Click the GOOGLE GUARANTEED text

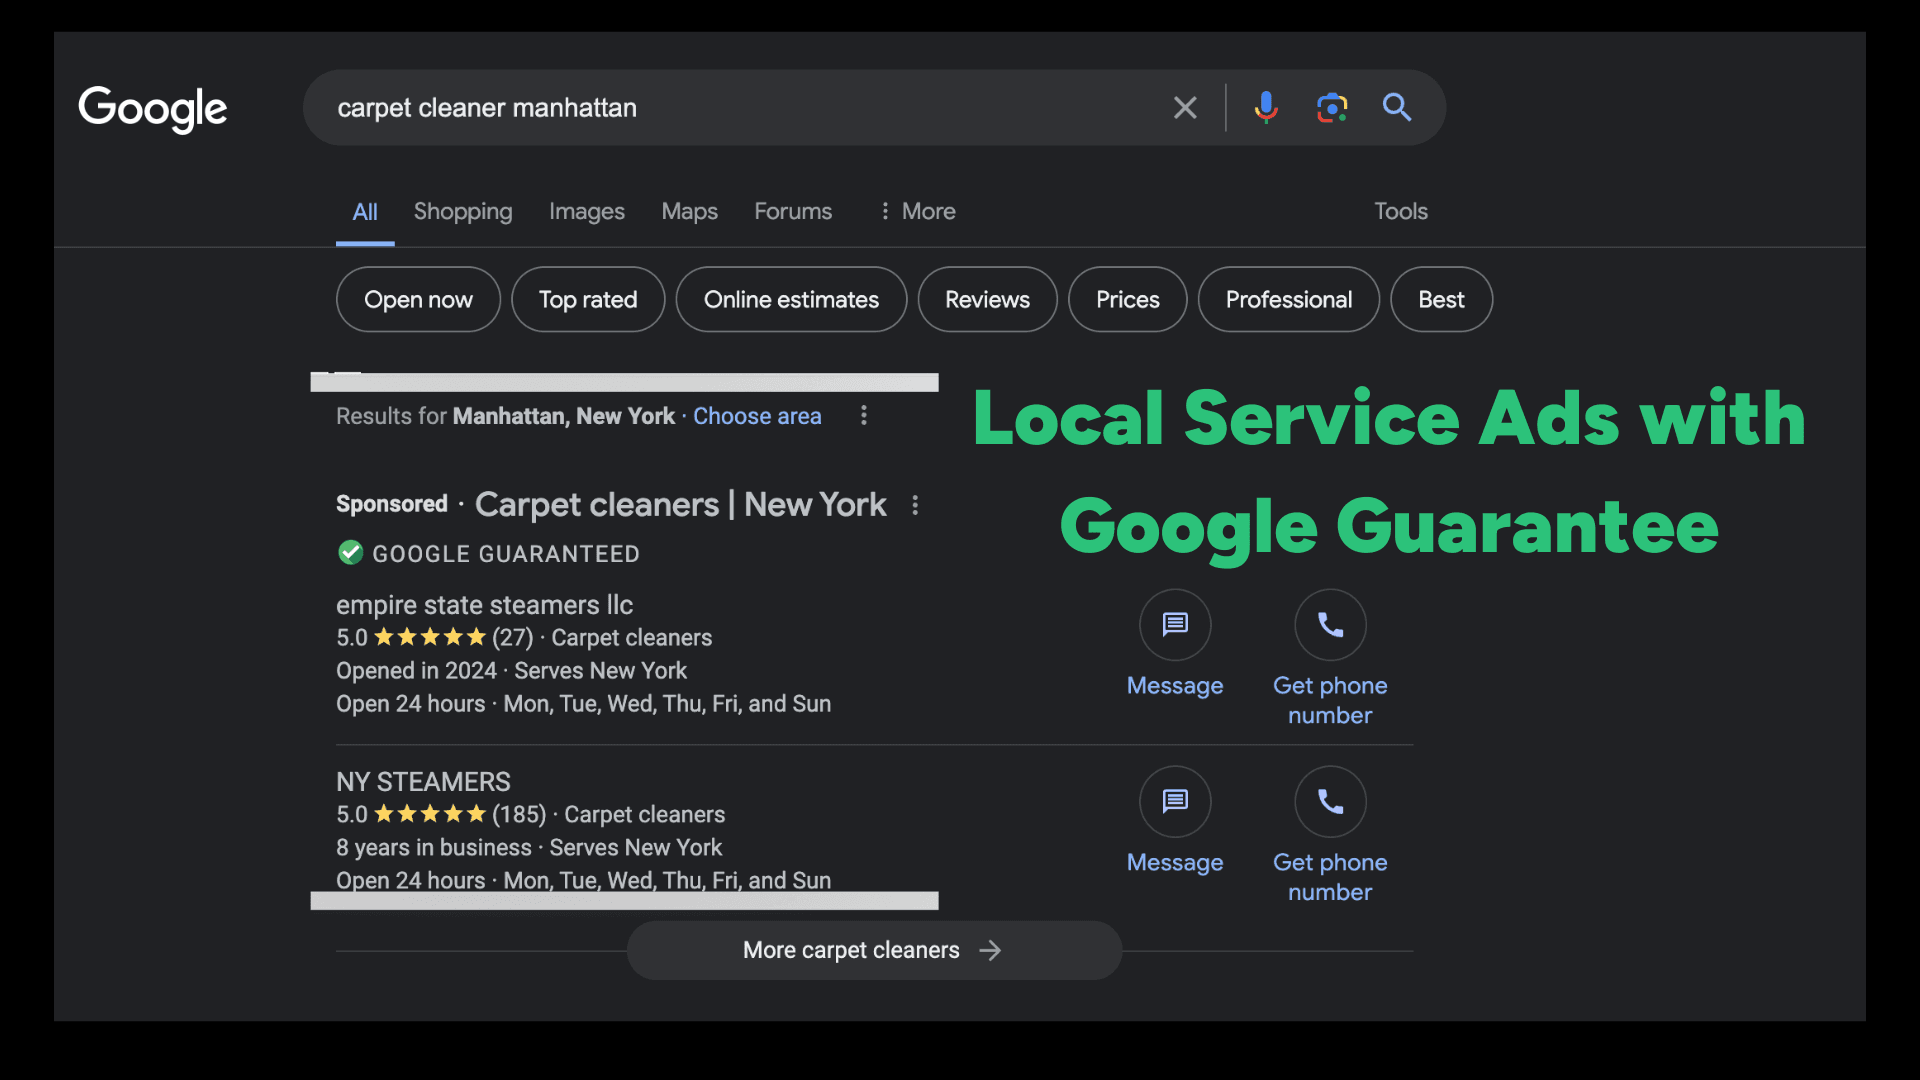(506, 554)
